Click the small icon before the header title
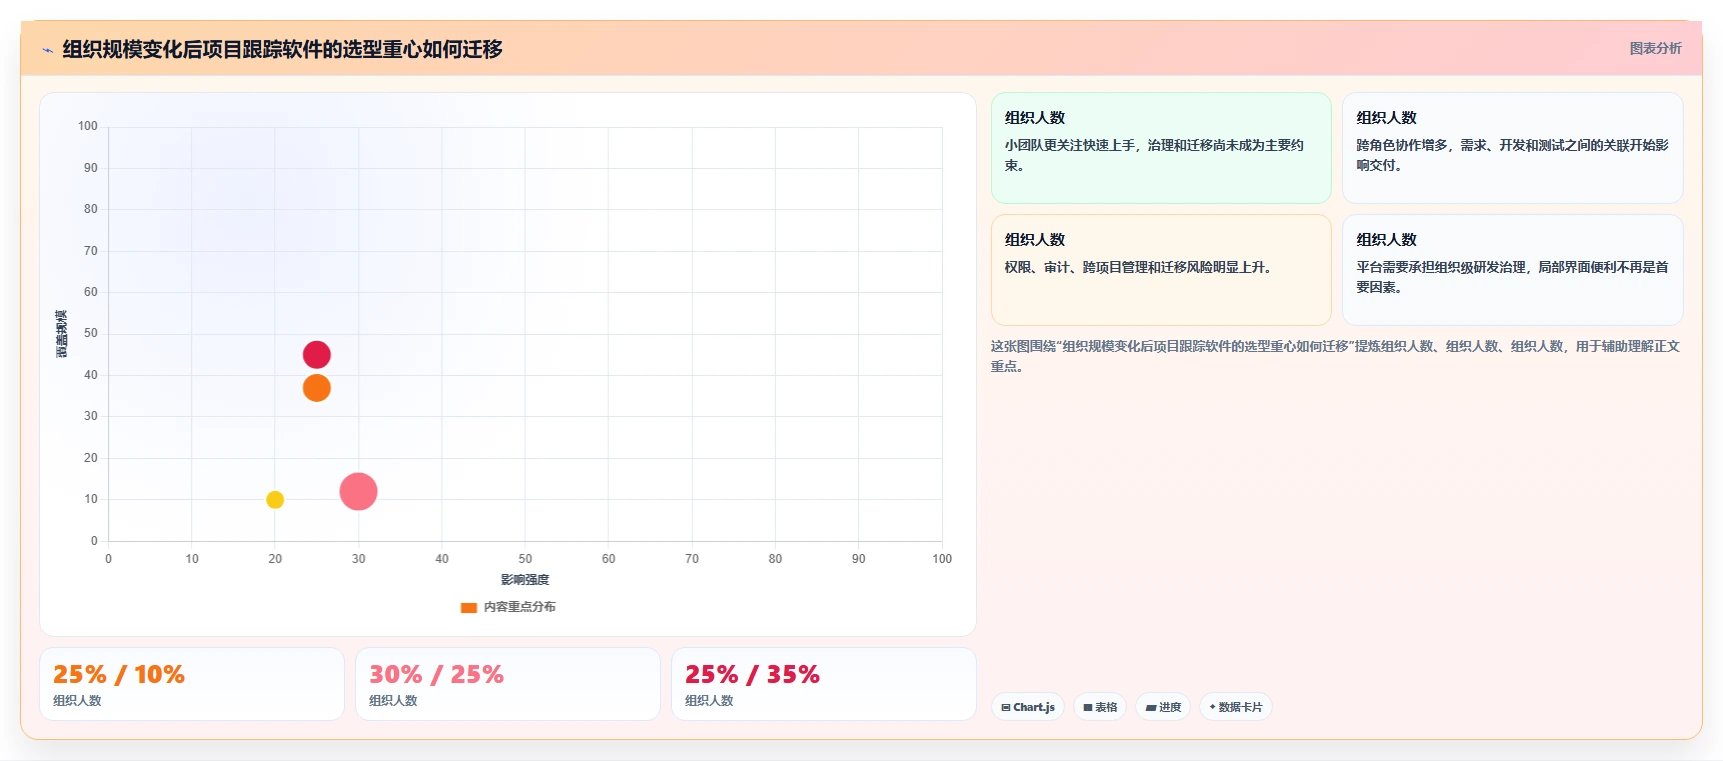Viewport: 1723px width, 761px height. (x=47, y=50)
